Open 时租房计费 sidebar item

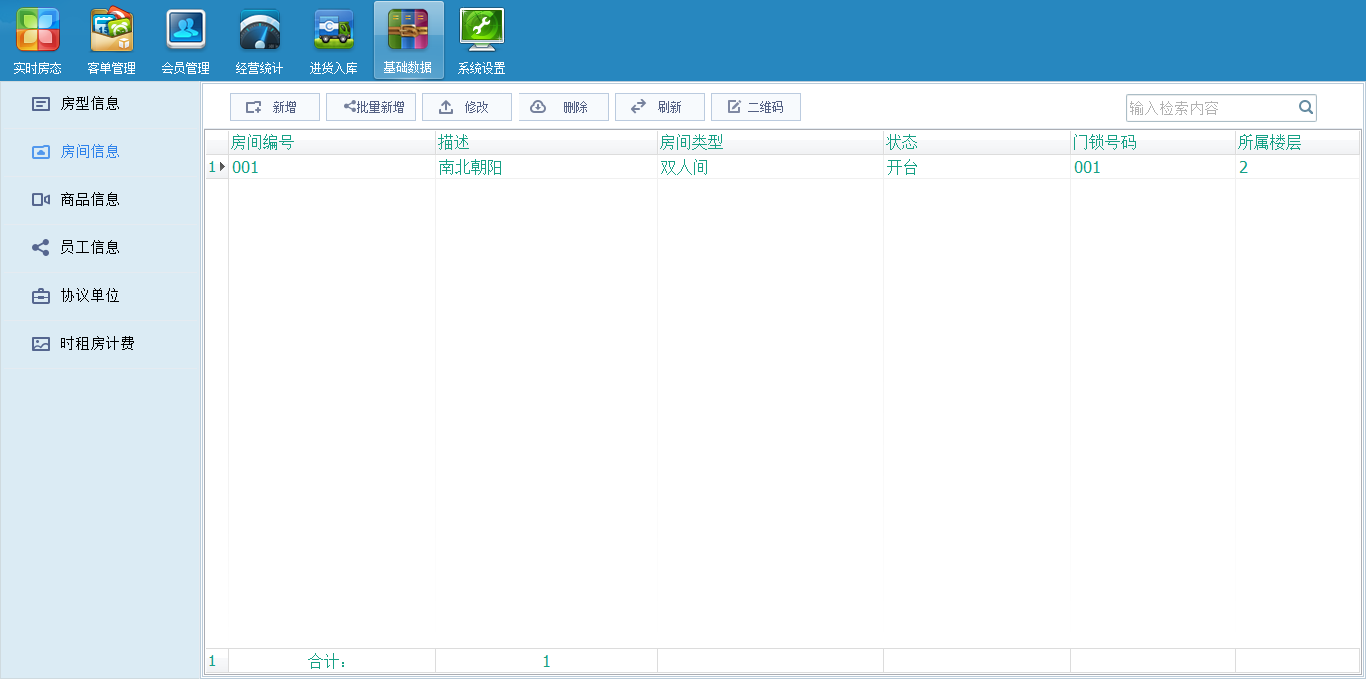tap(97, 343)
